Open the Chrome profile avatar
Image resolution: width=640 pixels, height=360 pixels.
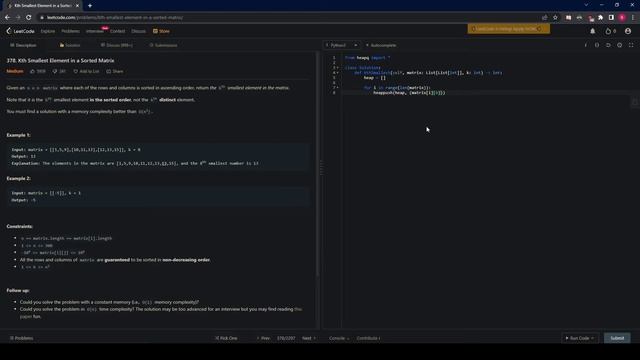click(622, 18)
